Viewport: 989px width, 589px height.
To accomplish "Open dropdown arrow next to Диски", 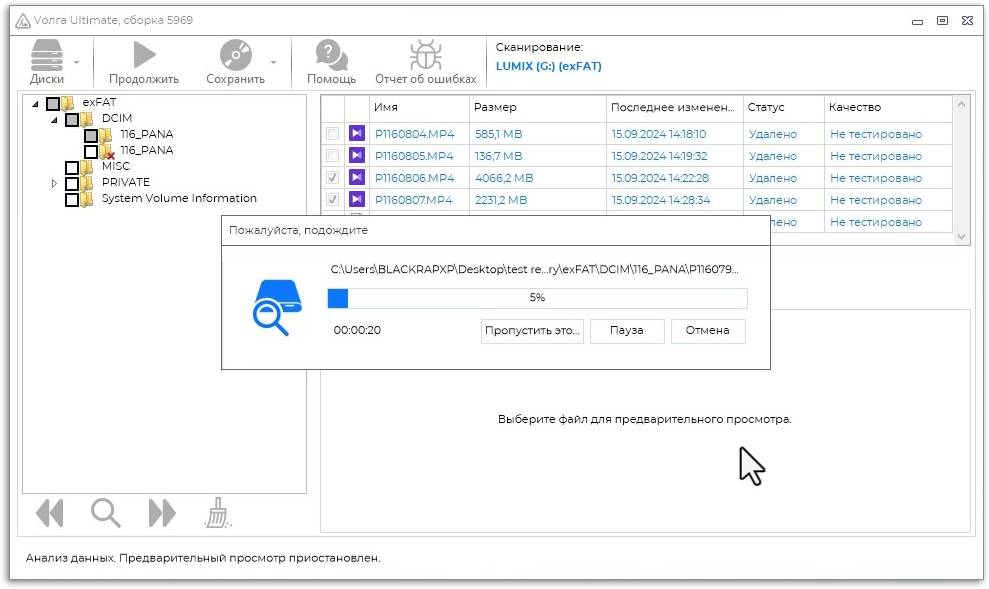I will click(x=76, y=62).
